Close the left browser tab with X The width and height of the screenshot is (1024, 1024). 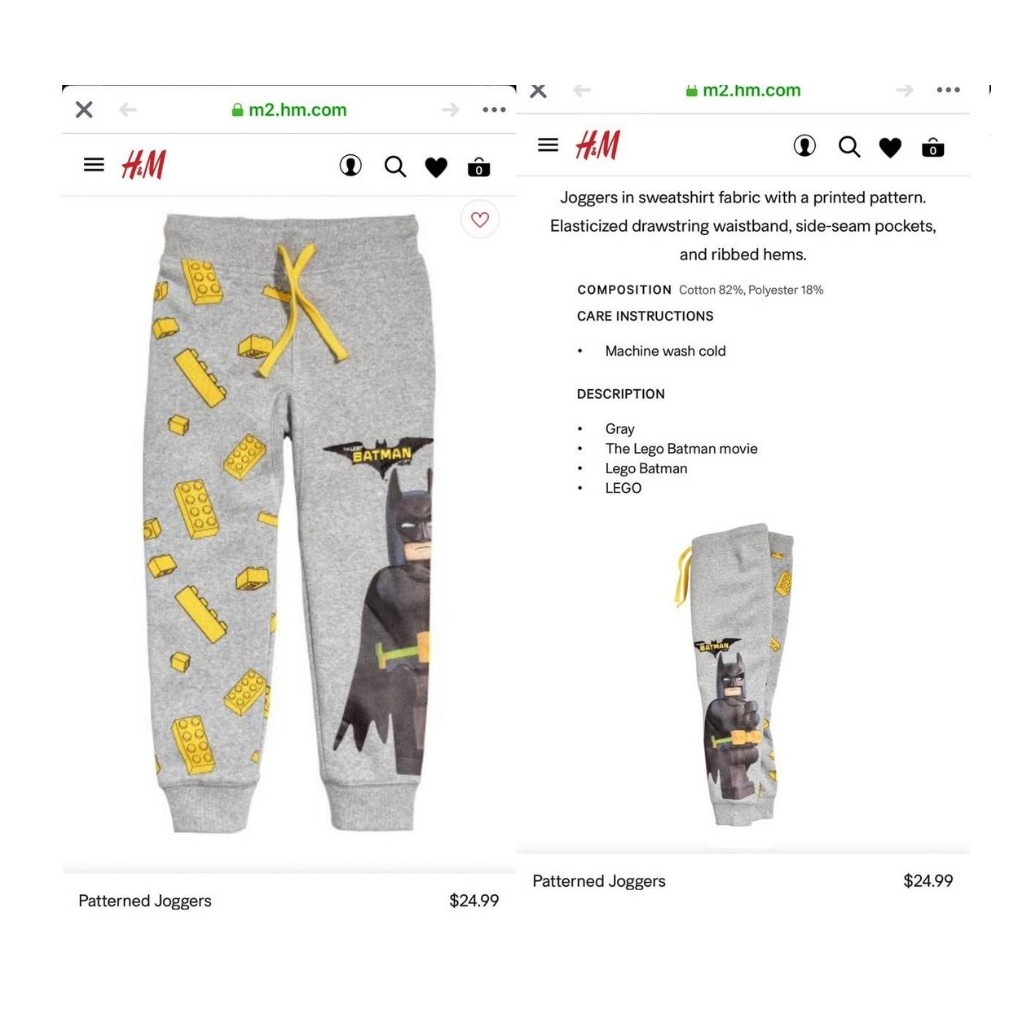pos(84,110)
